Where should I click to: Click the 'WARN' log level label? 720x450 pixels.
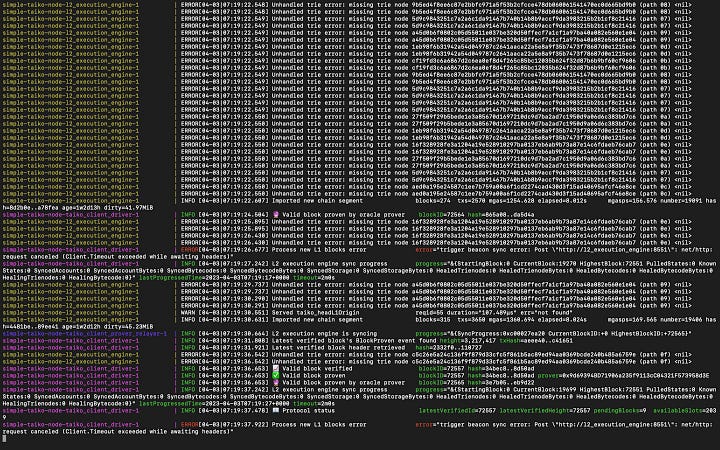[188, 313]
